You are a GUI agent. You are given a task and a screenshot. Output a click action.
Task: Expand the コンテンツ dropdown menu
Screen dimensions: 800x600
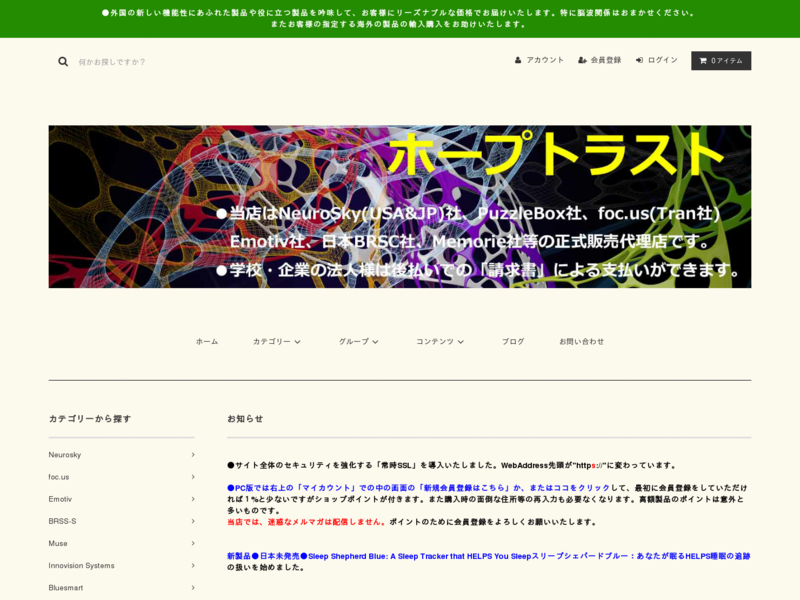pos(440,341)
